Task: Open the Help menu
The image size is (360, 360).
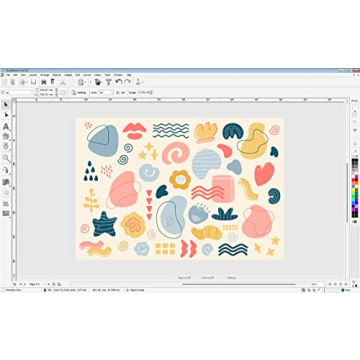Action: [129, 75]
